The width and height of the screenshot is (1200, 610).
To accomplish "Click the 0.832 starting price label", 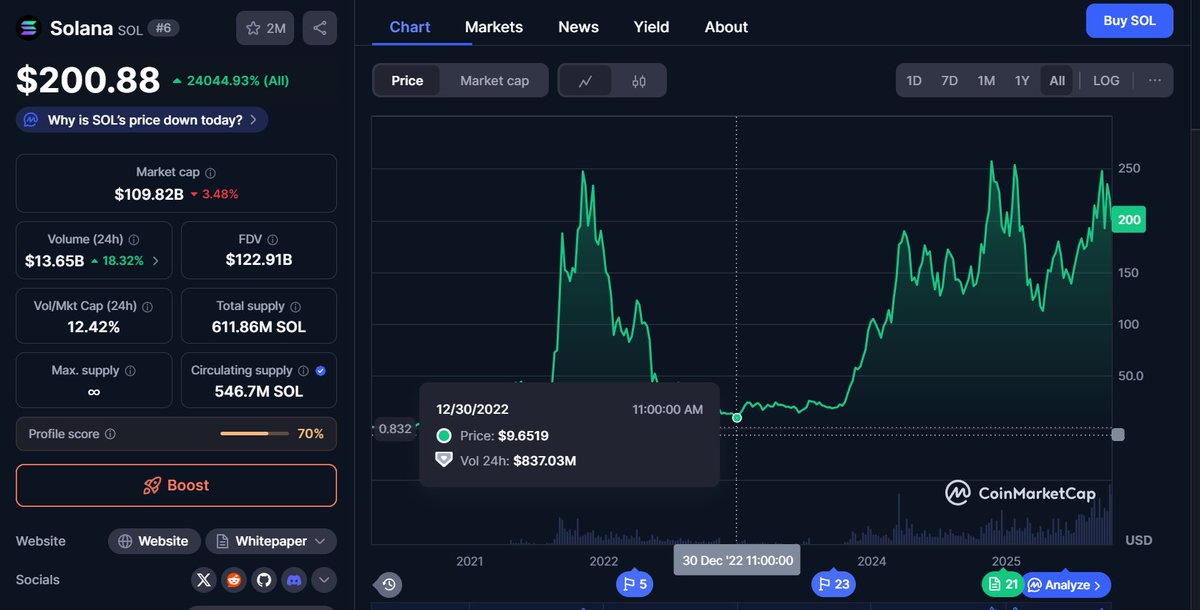I will [393, 429].
